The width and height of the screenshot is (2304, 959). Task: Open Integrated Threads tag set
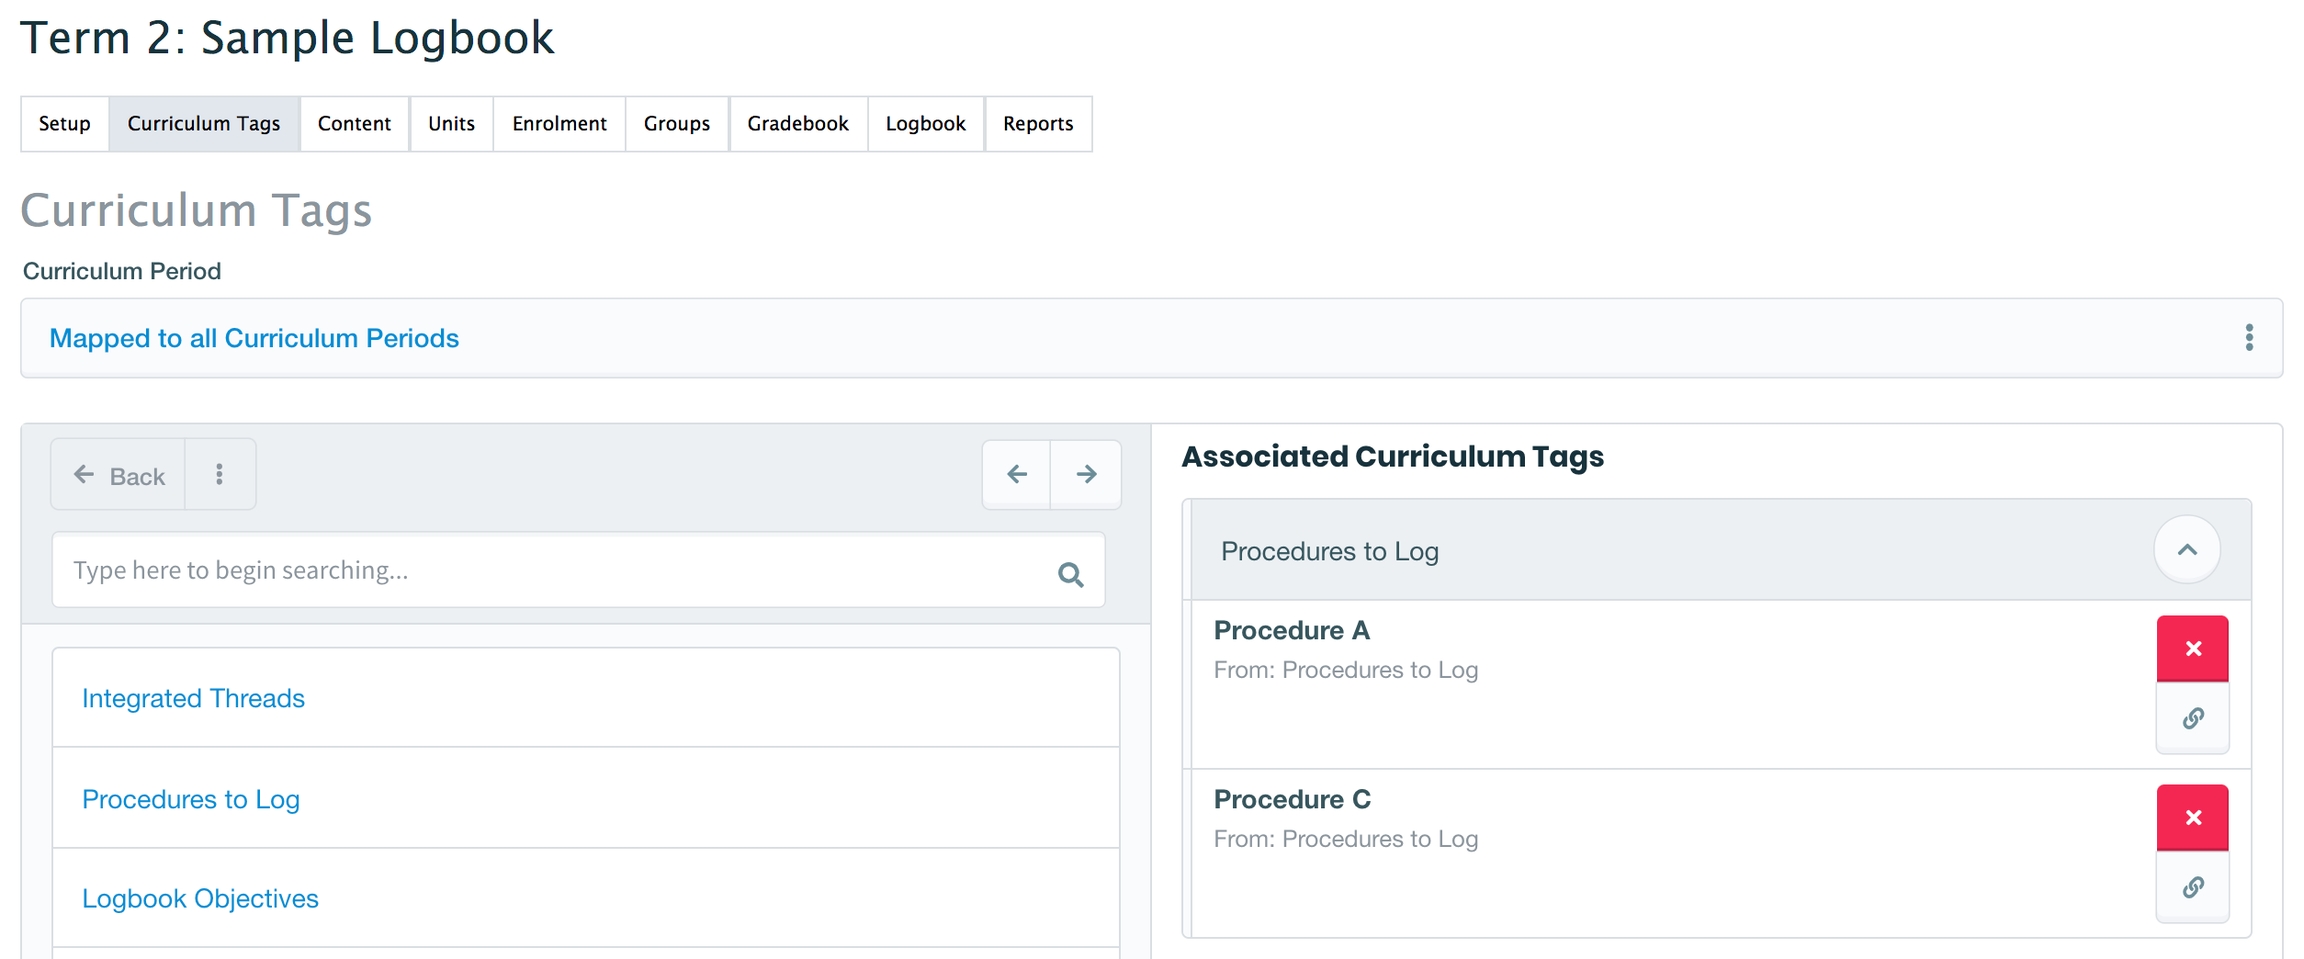coord(193,698)
